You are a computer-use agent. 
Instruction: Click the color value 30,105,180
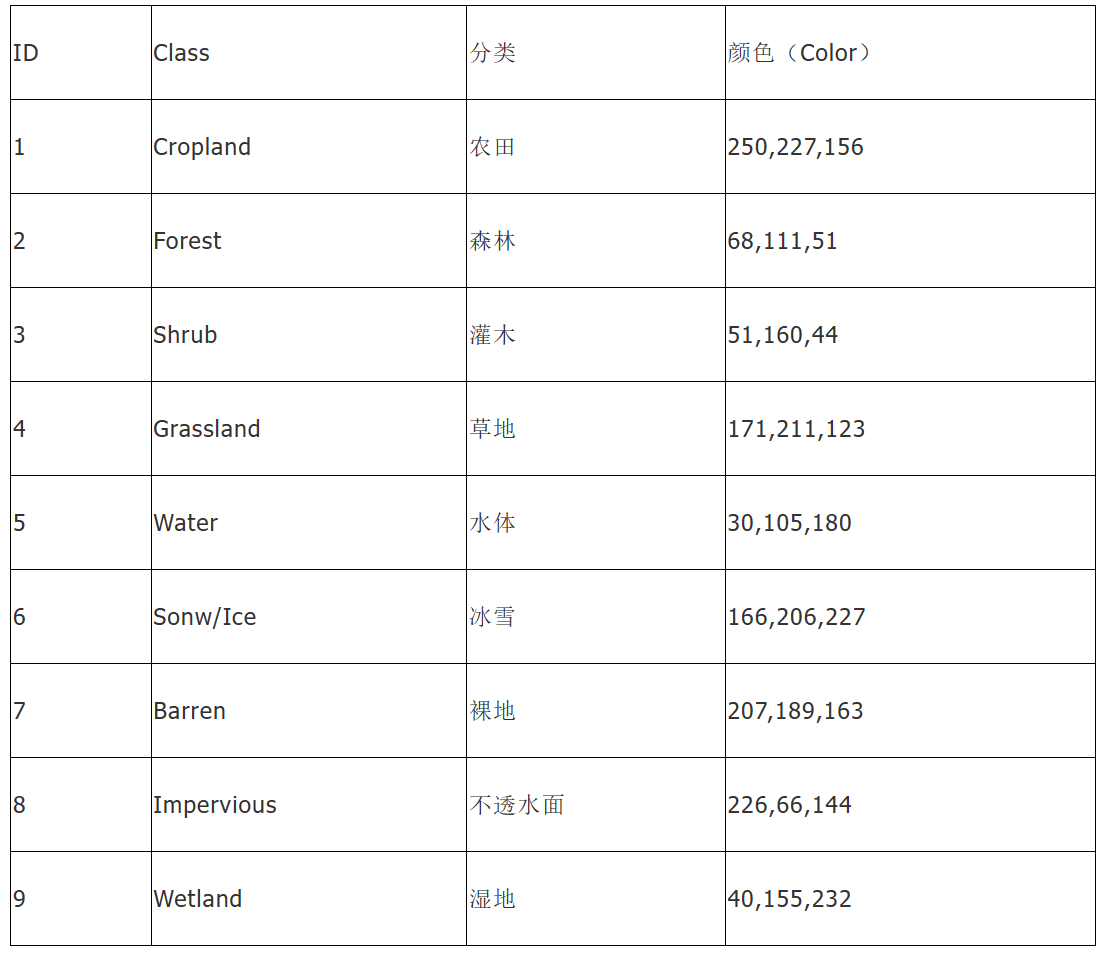point(789,523)
